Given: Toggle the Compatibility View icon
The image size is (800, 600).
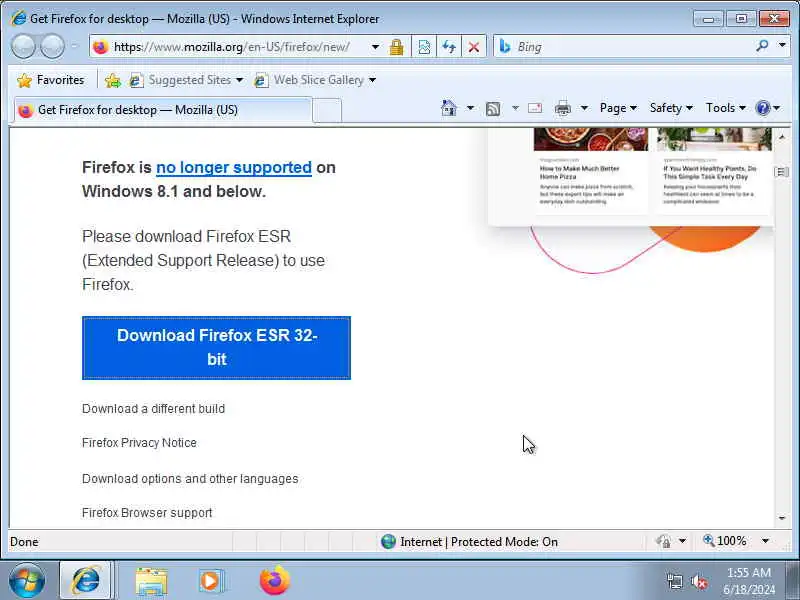Looking at the screenshot, I should click(x=424, y=47).
